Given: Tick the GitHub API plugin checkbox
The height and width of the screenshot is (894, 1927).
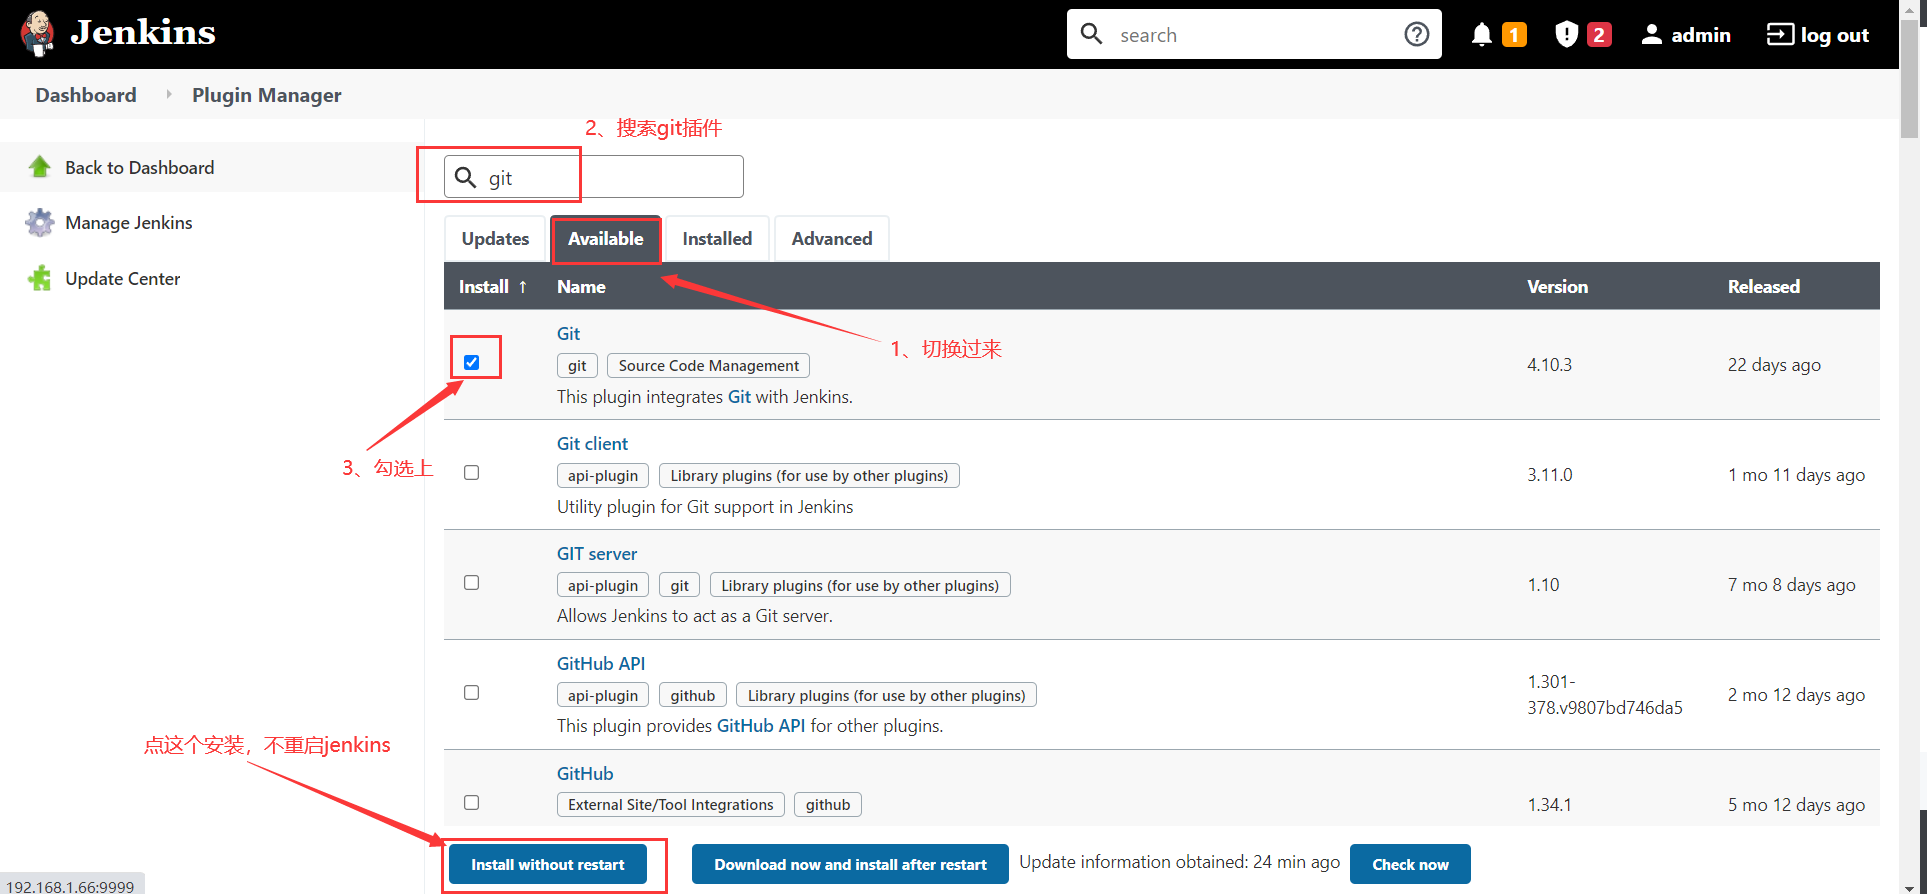Looking at the screenshot, I should (x=472, y=693).
